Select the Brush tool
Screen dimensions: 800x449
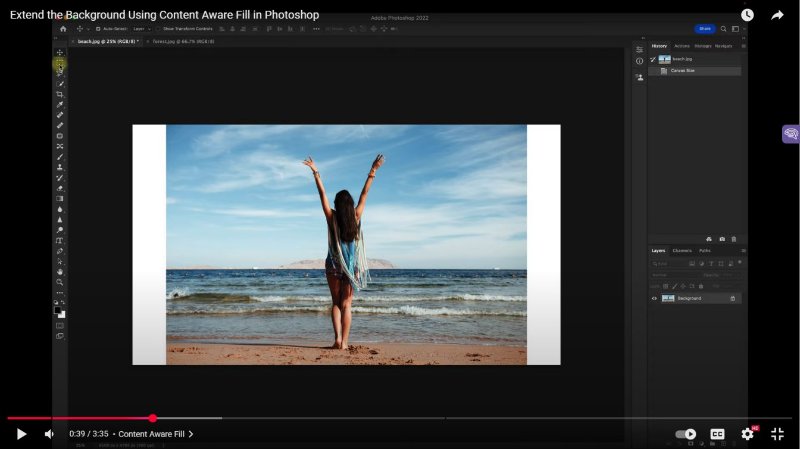pos(60,157)
